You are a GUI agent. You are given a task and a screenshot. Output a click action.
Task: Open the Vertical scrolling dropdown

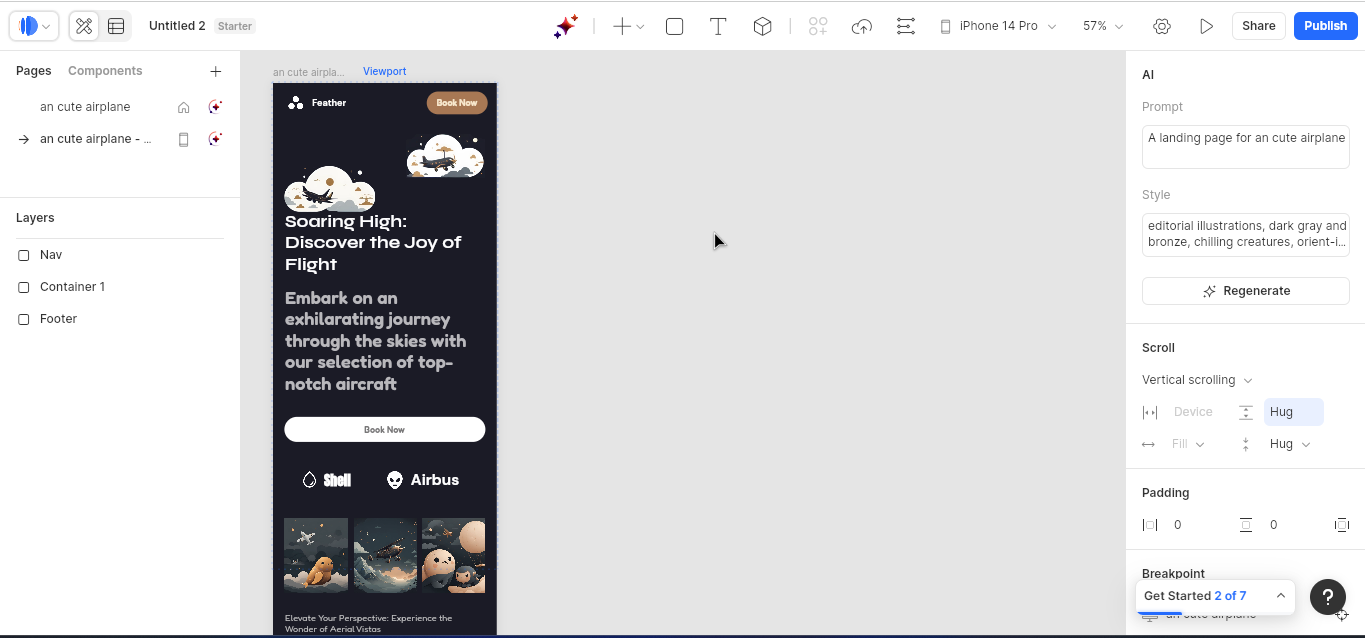point(1197,380)
